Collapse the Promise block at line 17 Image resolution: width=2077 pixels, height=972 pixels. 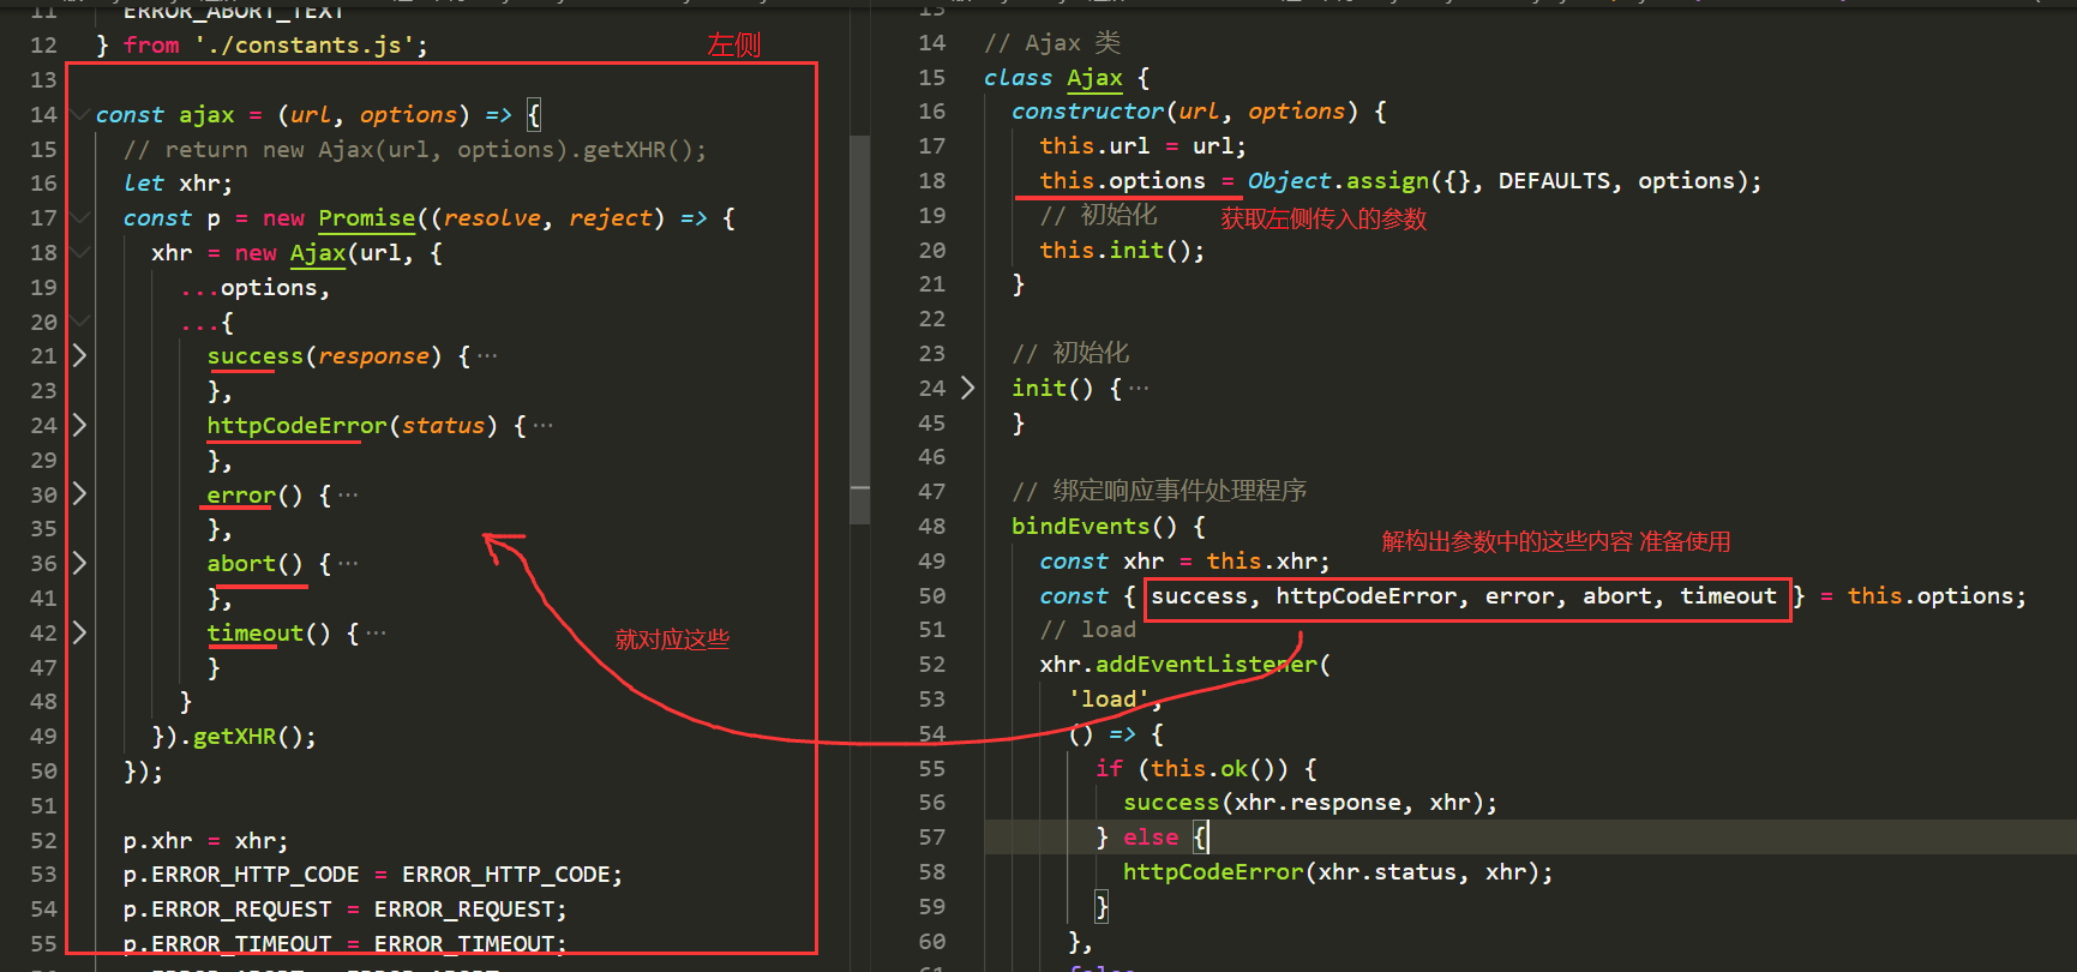[x=79, y=218]
